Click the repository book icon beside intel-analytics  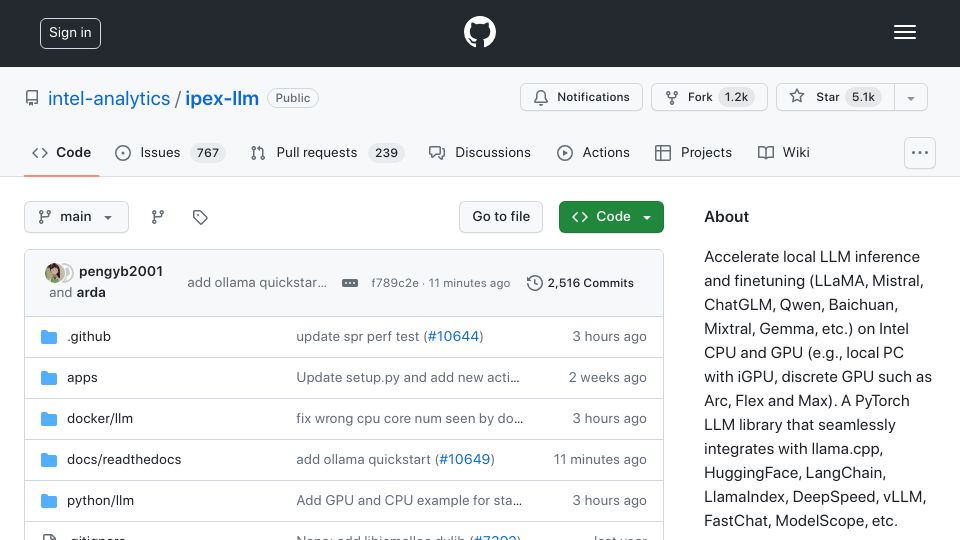32,98
